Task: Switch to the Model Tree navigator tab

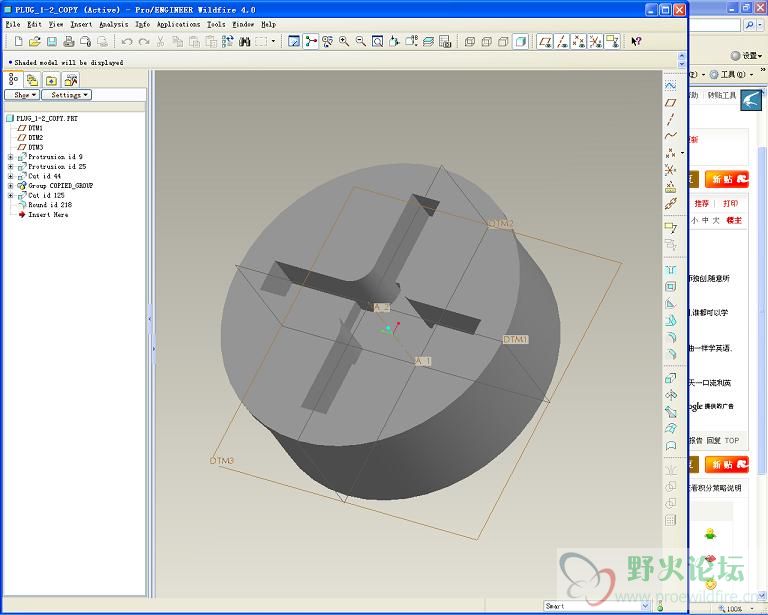Action: click(13, 79)
